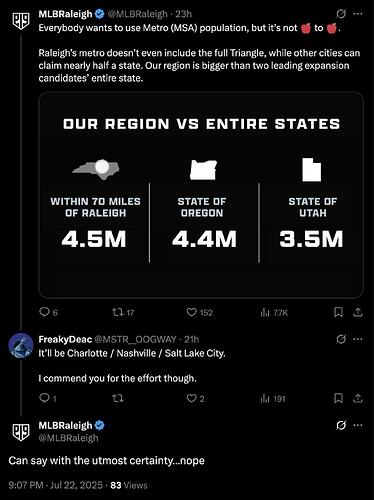The width and height of the screenshot is (374, 500).
Task: Open the FreakyDeac profile avatar
Action: click(x=21, y=345)
